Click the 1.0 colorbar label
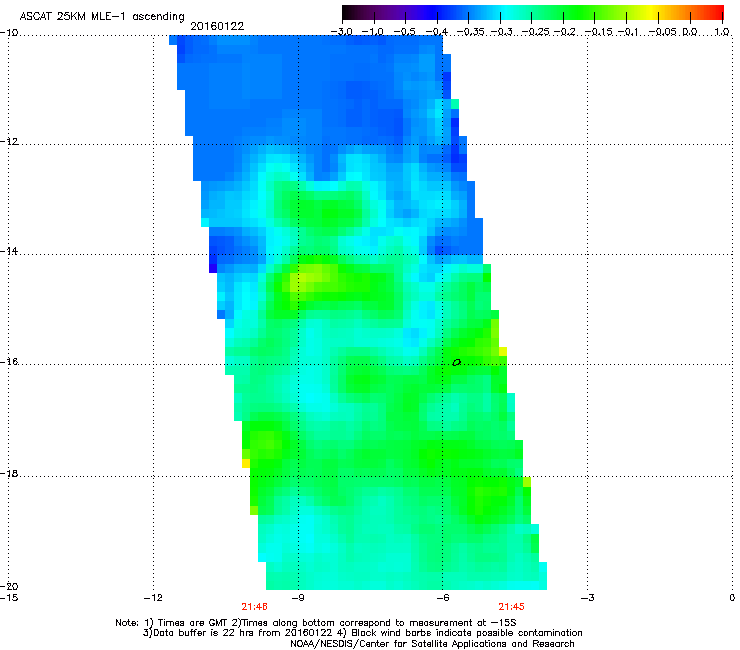740x650 pixels. tap(722, 32)
